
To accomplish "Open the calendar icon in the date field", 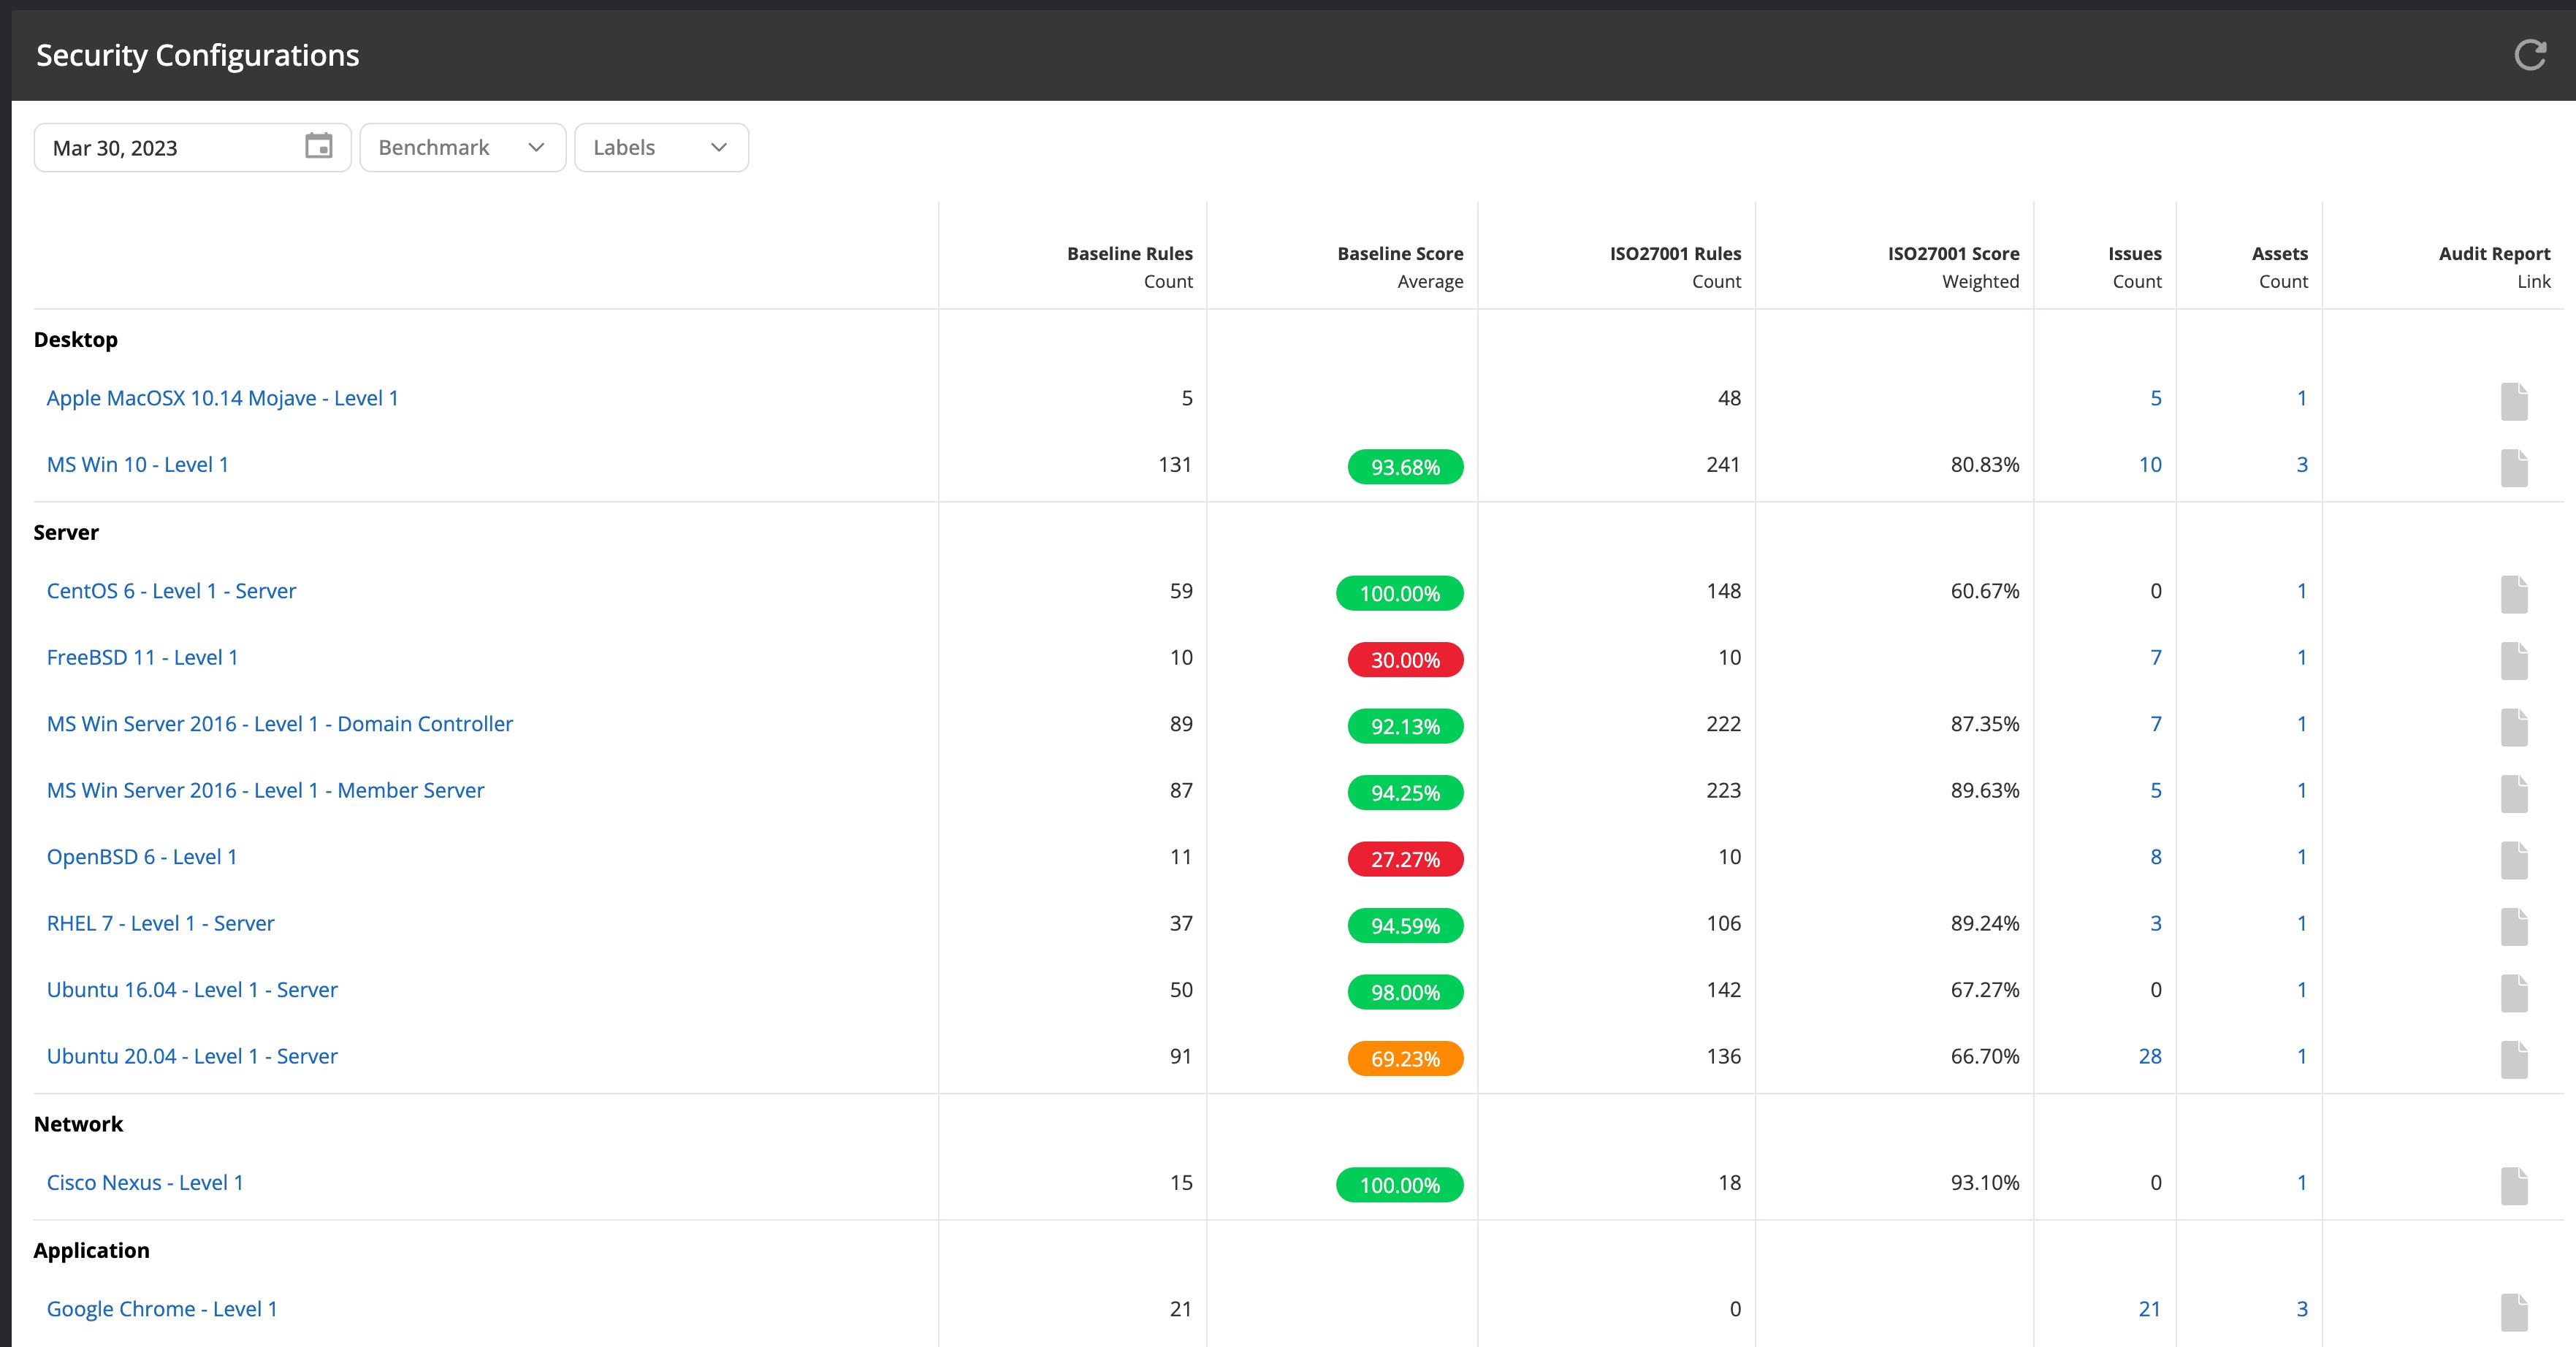I will tap(319, 146).
